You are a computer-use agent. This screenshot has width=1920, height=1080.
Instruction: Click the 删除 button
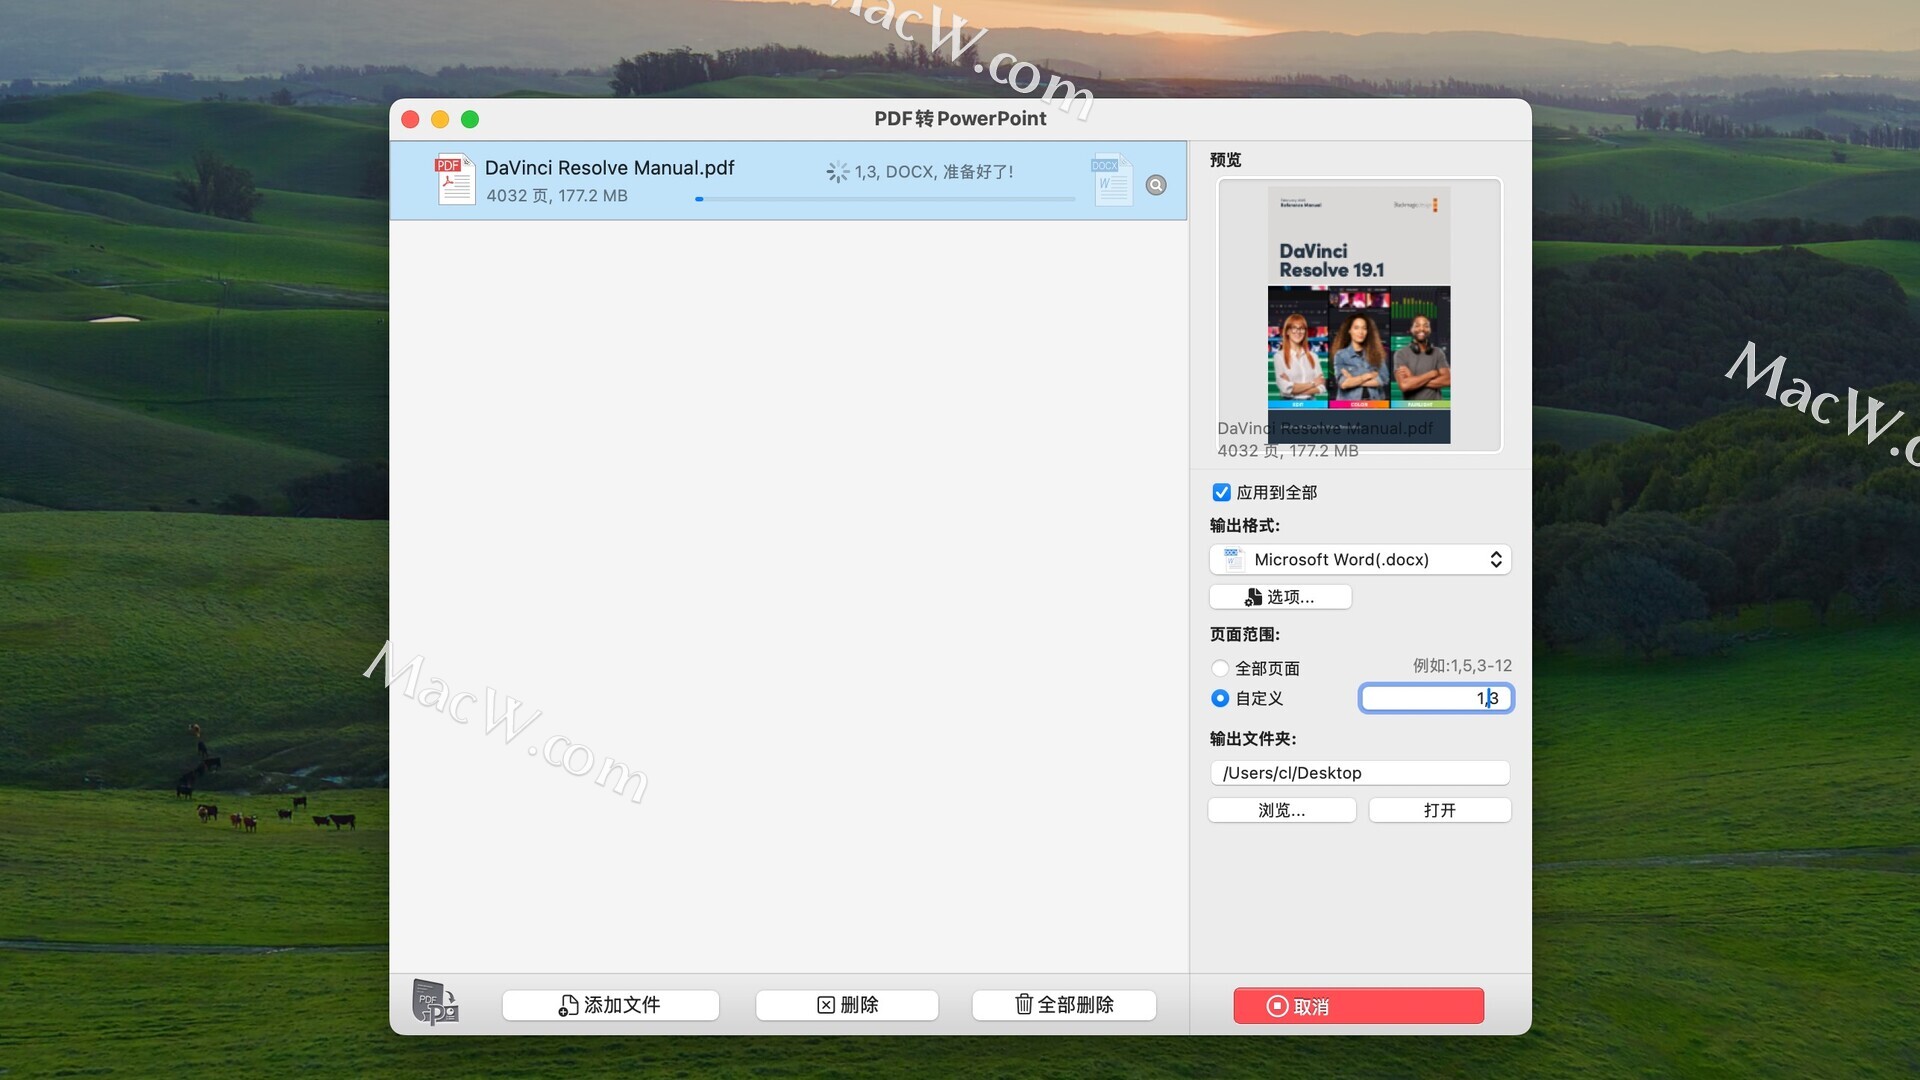[847, 1005]
